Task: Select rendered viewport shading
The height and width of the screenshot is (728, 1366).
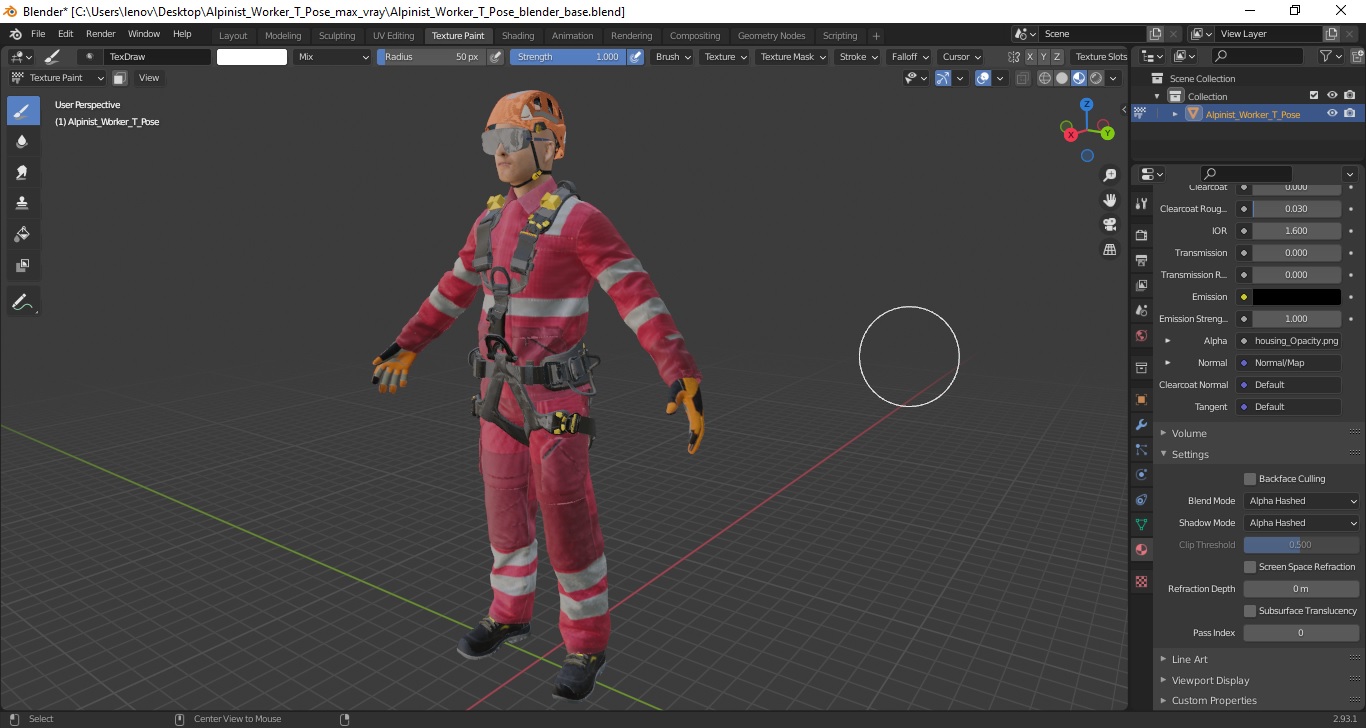Action: click(x=1096, y=78)
